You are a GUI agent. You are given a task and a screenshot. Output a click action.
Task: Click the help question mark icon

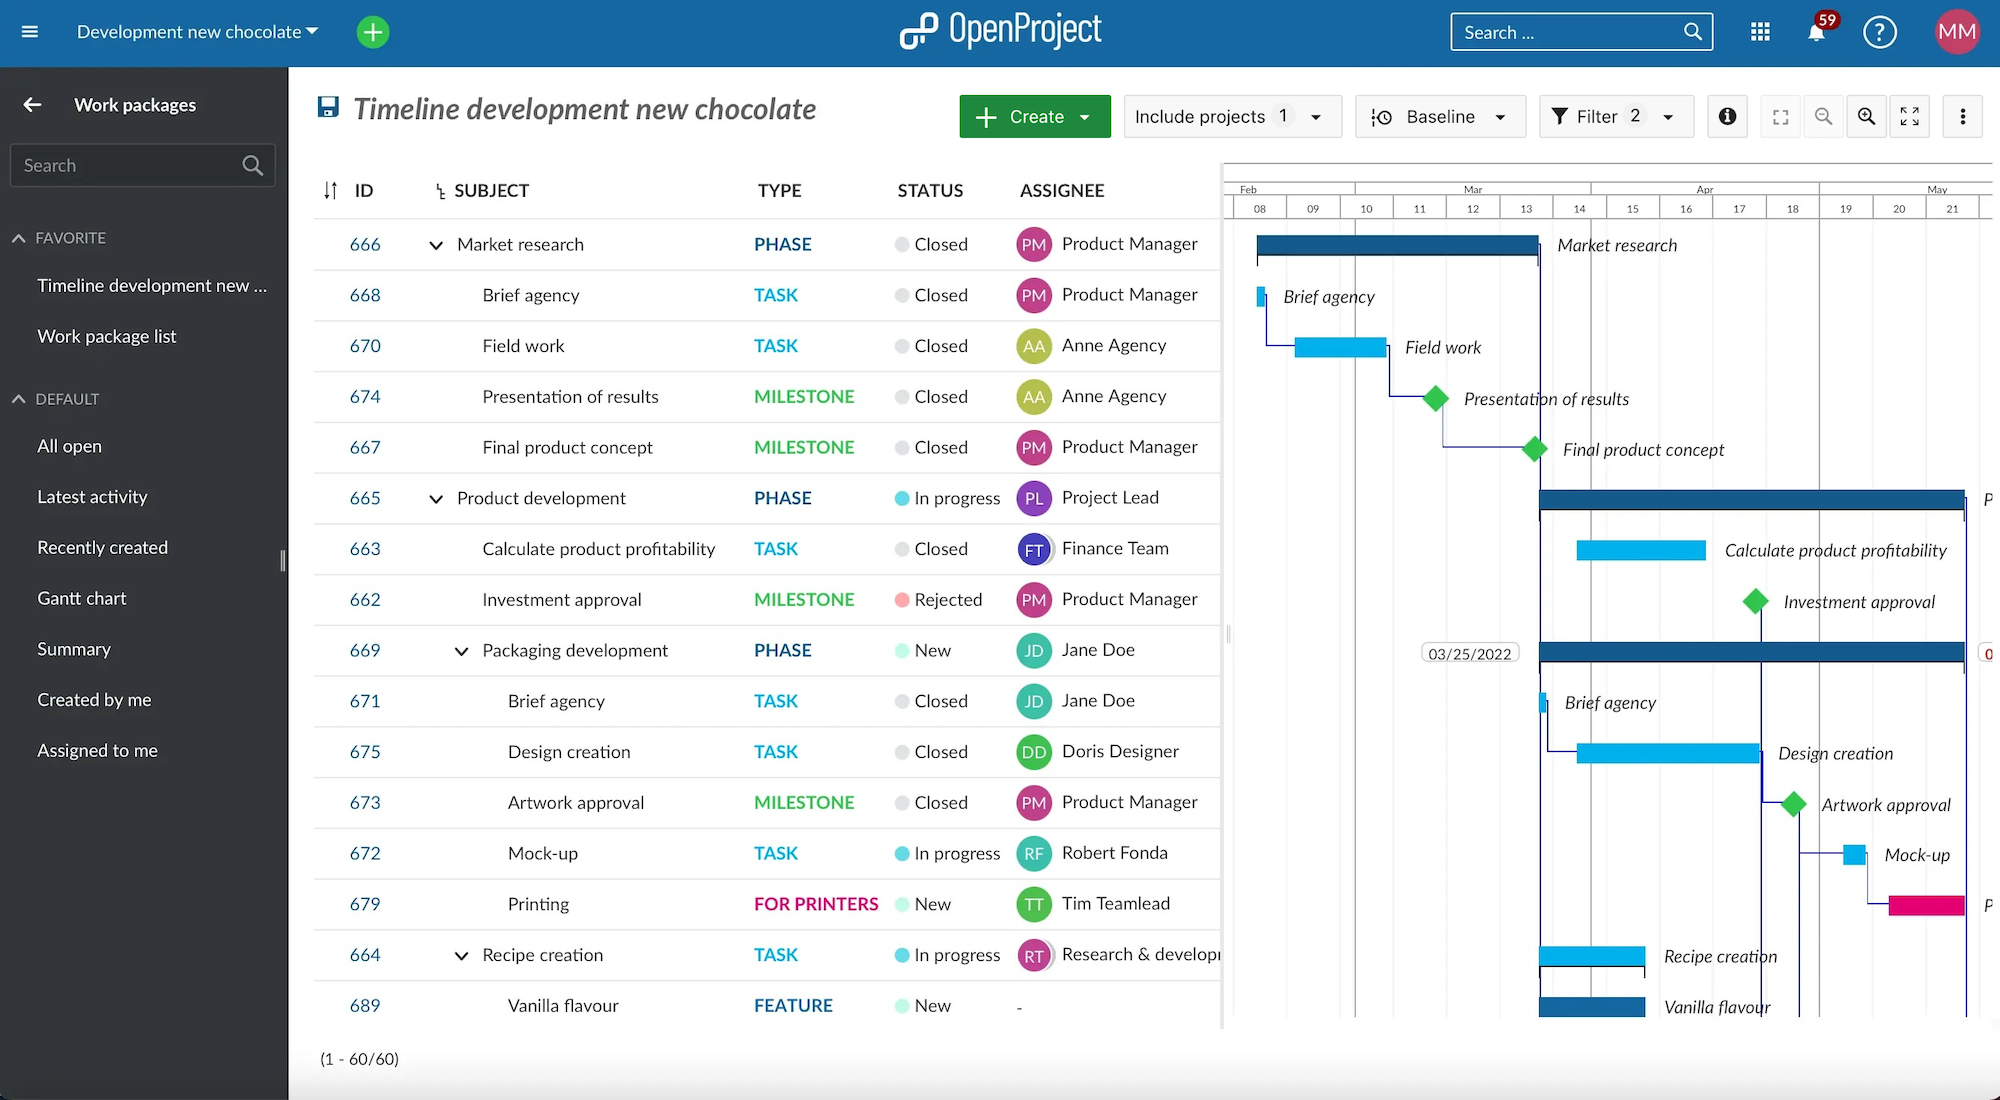coord(1881,33)
